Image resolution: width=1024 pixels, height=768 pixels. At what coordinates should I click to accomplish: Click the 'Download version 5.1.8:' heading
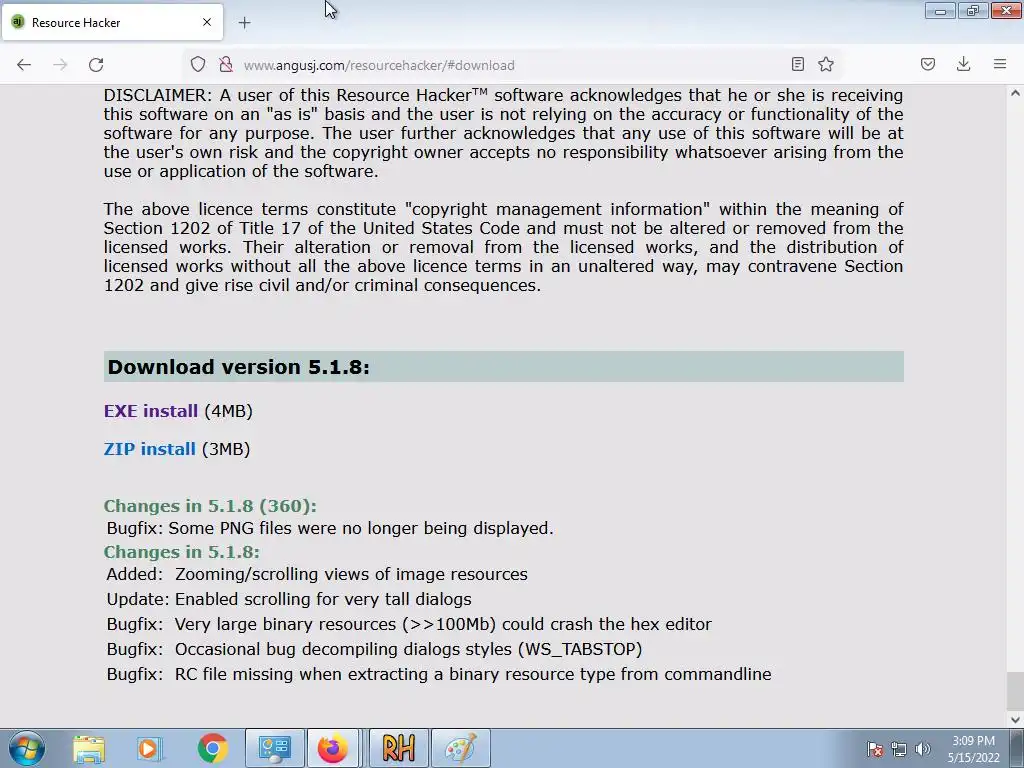coord(238,367)
